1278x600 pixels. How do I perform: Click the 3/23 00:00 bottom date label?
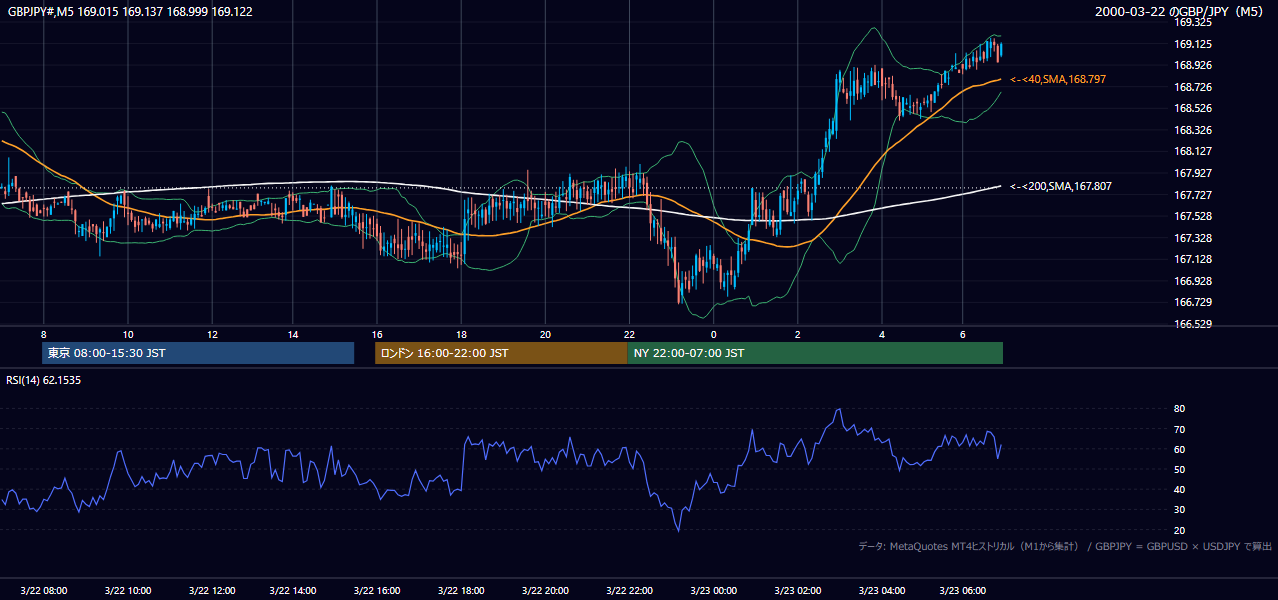tap(714, 591)
